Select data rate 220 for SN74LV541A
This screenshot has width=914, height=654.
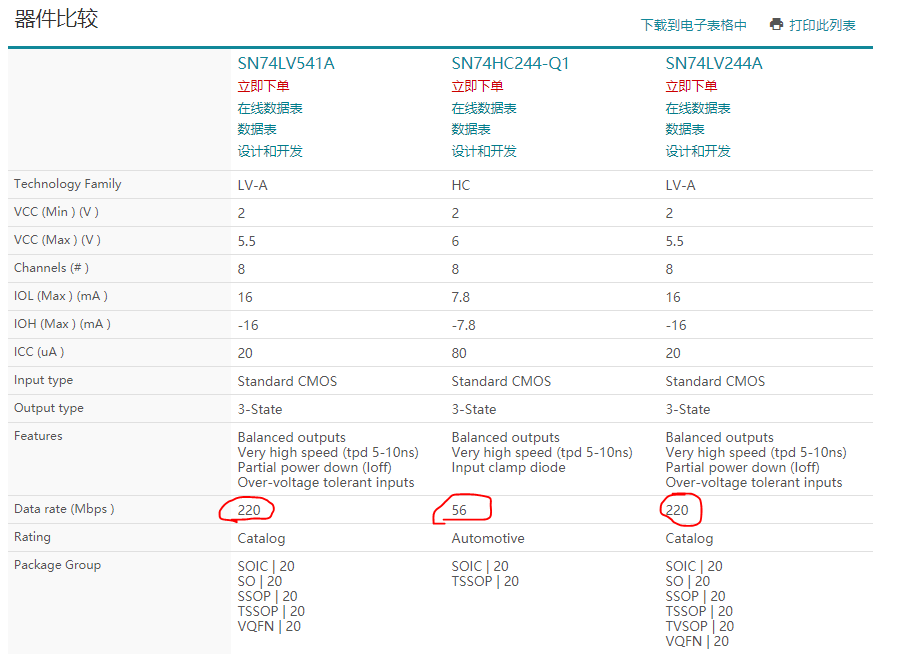tap(249, 510)
